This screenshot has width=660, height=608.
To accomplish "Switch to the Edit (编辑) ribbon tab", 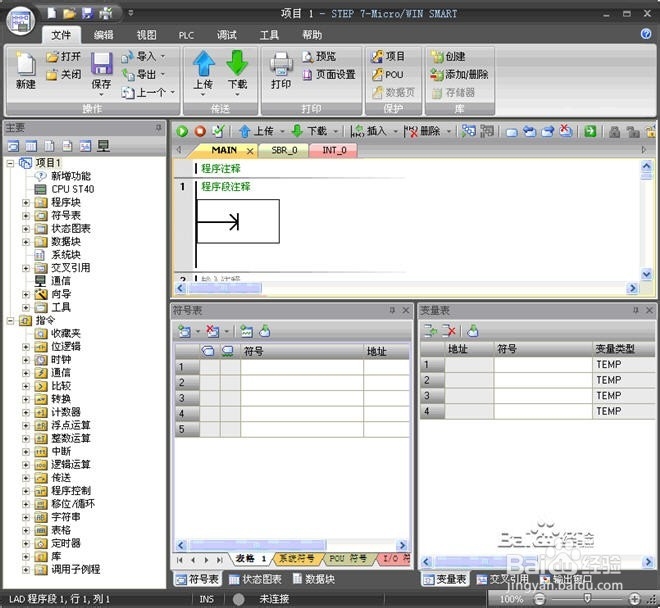I will point(104,35).
